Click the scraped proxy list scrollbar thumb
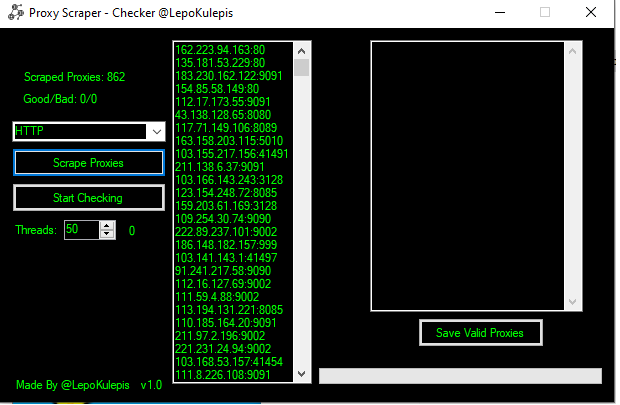 coord(301,67)
